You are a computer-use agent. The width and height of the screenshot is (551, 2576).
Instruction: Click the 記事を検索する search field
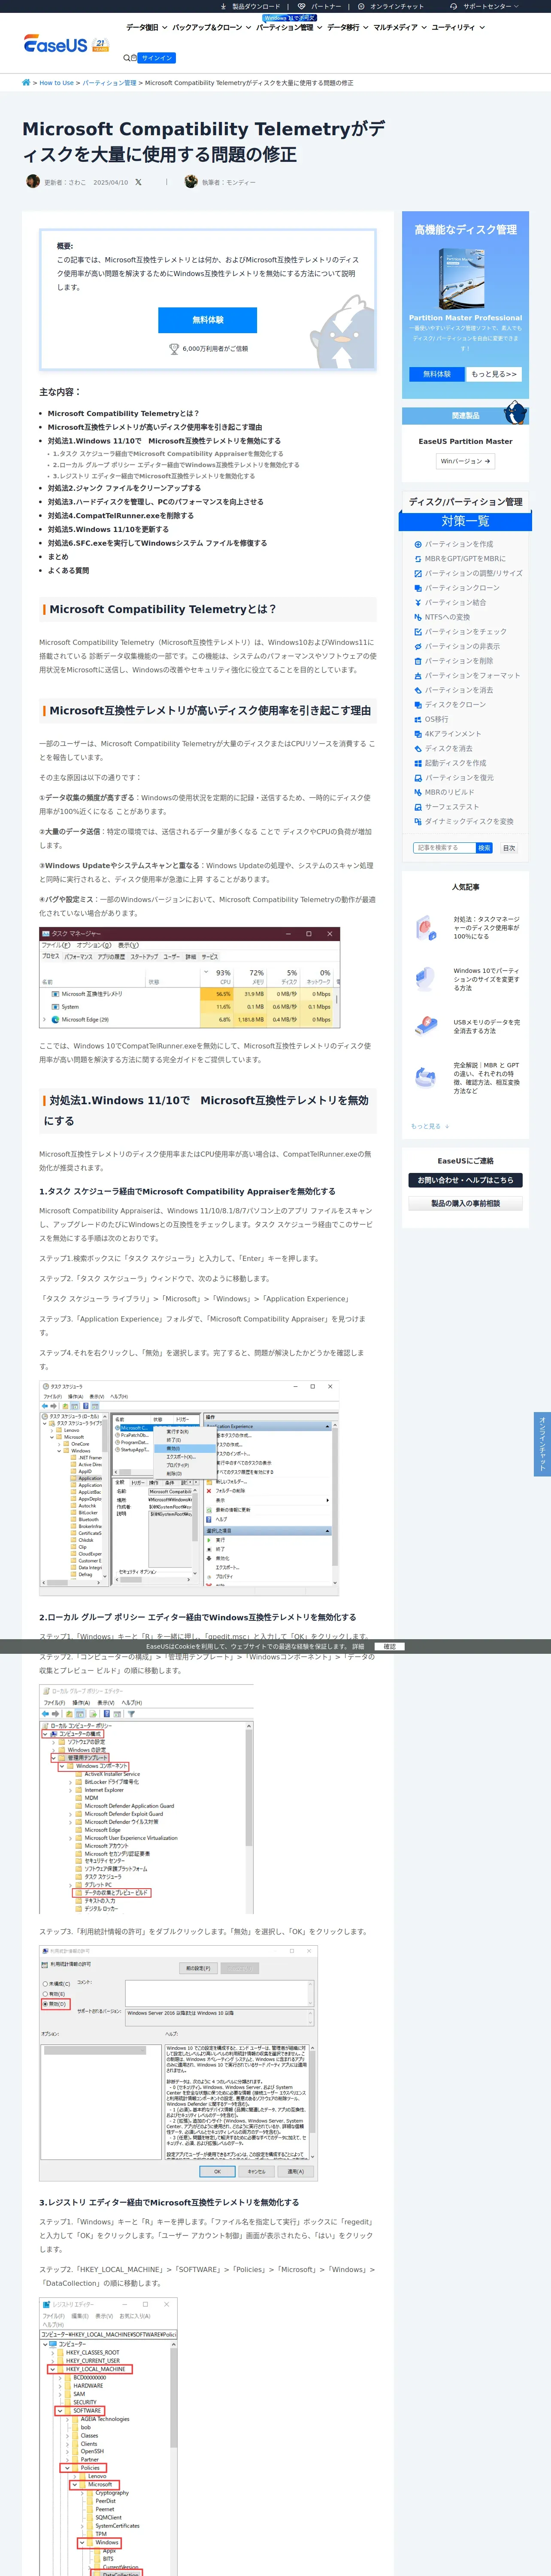444,848
